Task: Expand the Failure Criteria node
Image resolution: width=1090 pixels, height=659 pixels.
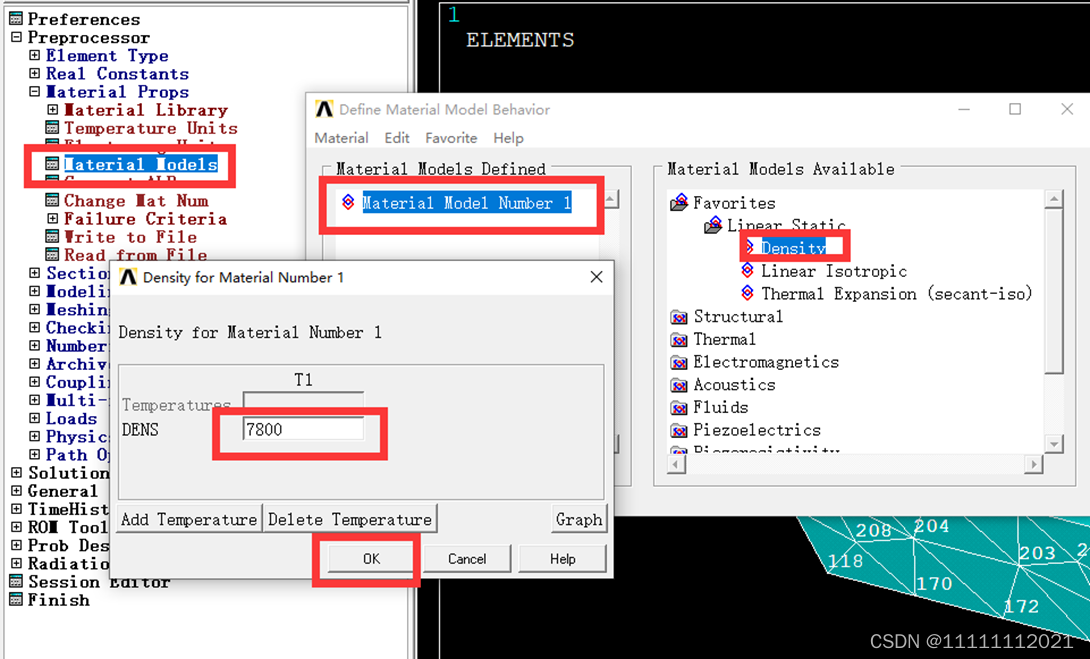Action: pyautogui.click(x=52, y=218)
